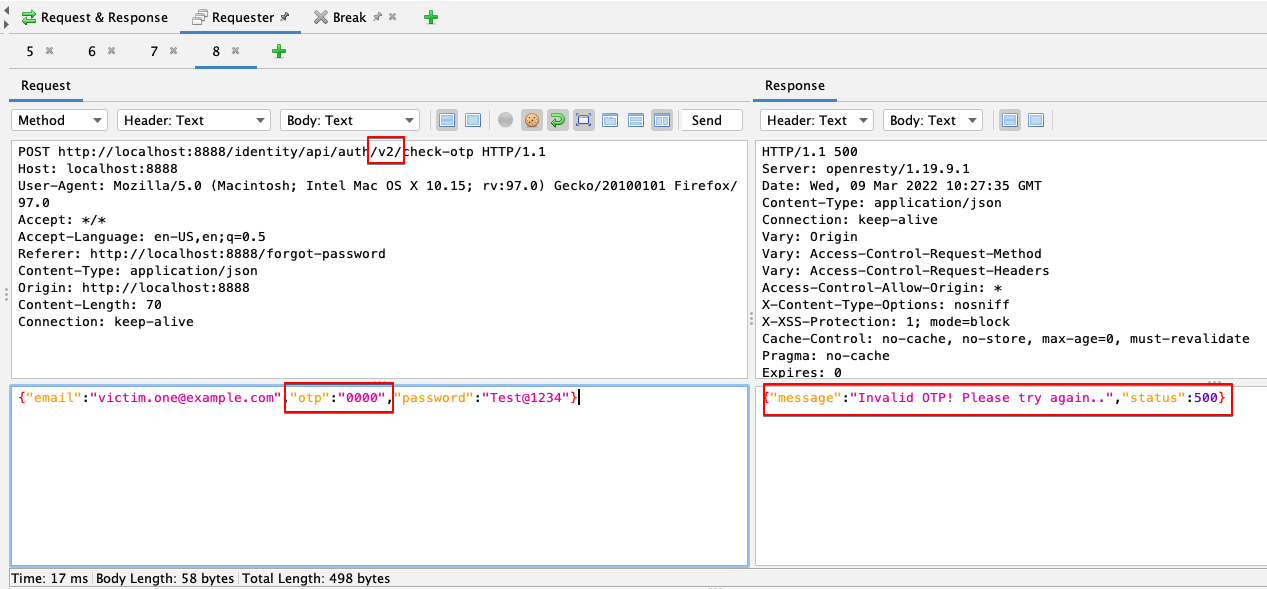This screenshot has width=1267, height=589.
Task: Open response Header: Text dropdown
Action: point(817,120)
